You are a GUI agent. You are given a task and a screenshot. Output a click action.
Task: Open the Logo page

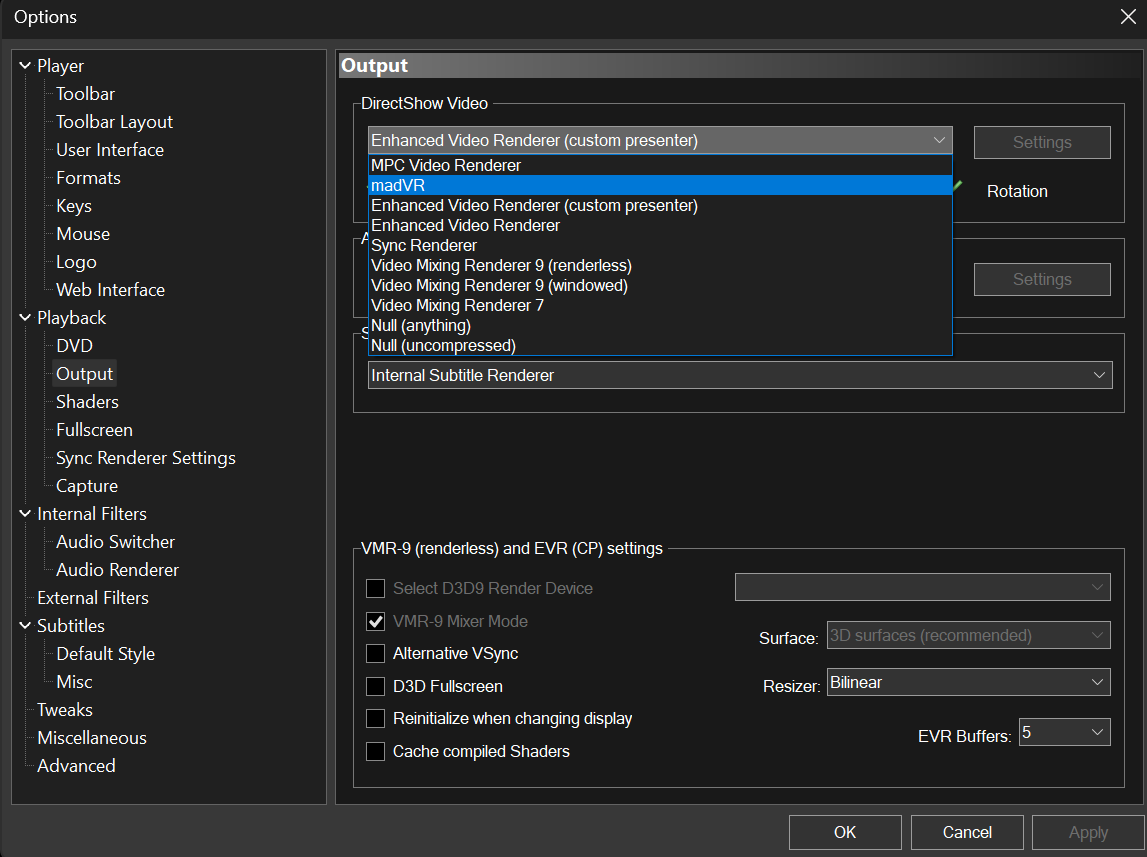click(76, 262)
